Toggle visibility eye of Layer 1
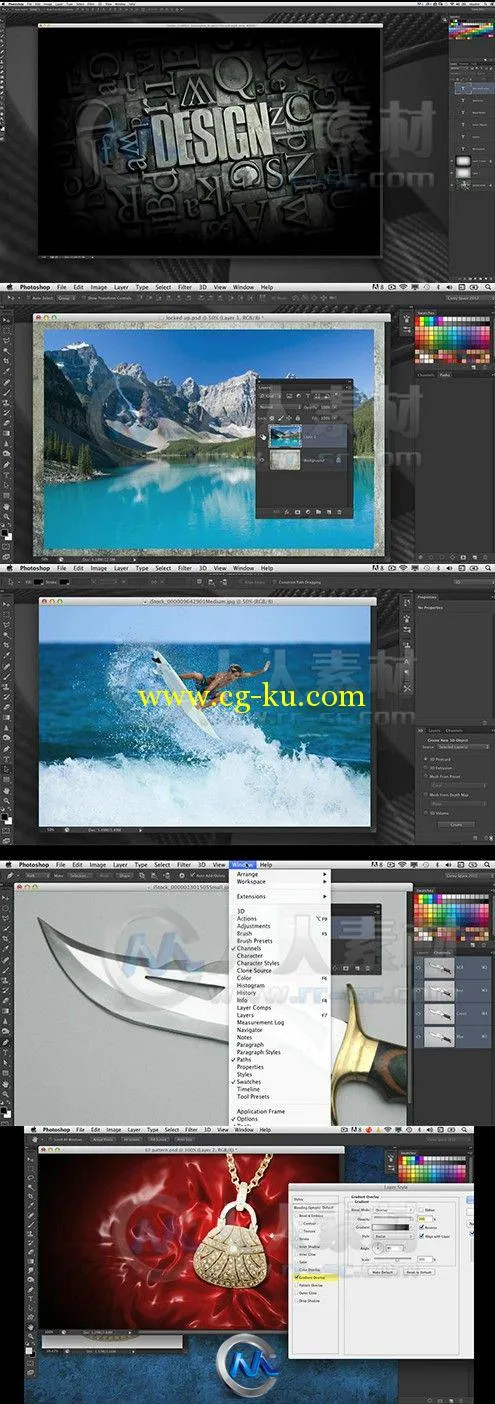The width and height of the screenshot is (495, 1404). [x=263, y=437]
